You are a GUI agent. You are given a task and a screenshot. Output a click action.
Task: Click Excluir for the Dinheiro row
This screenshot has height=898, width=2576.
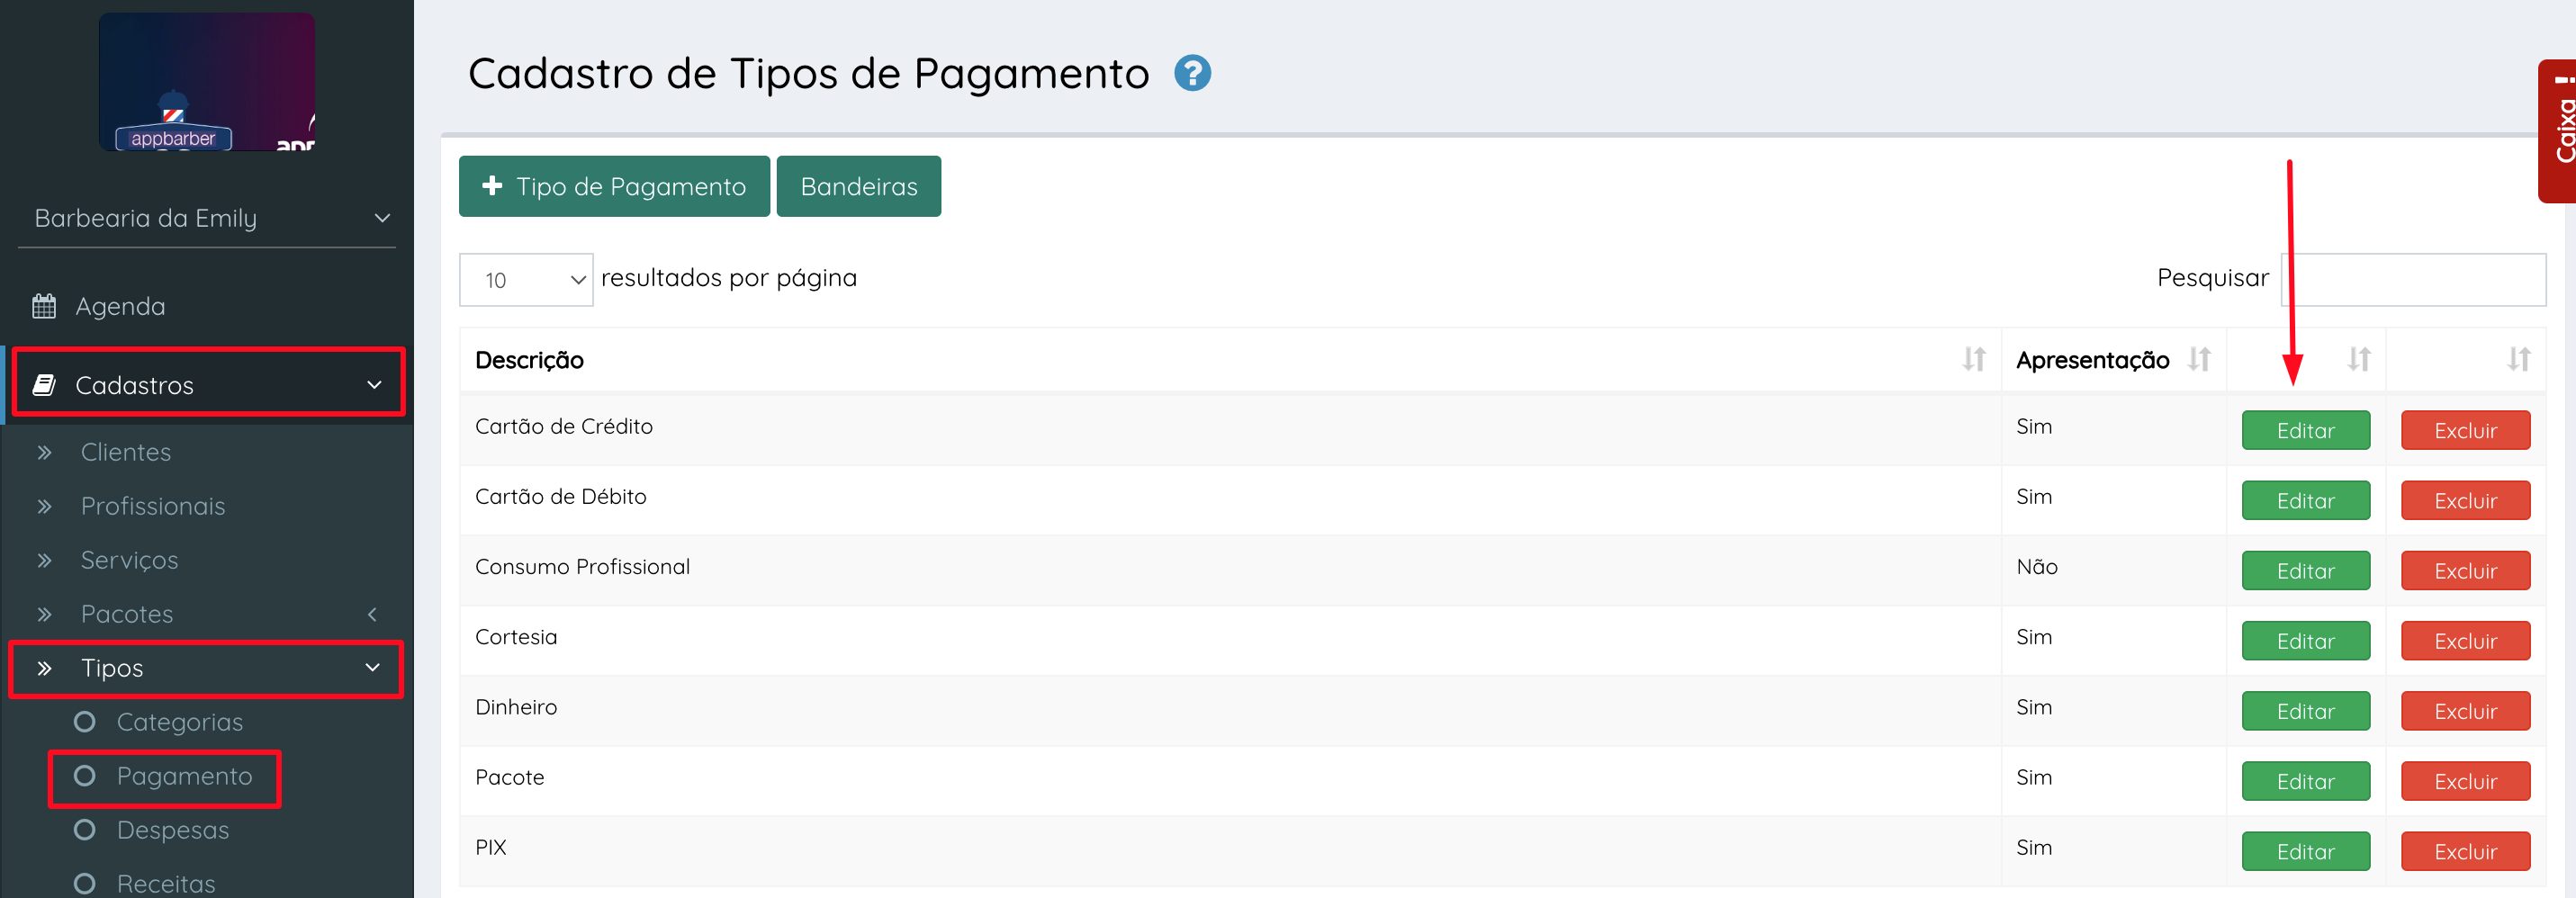point(2465,711)
